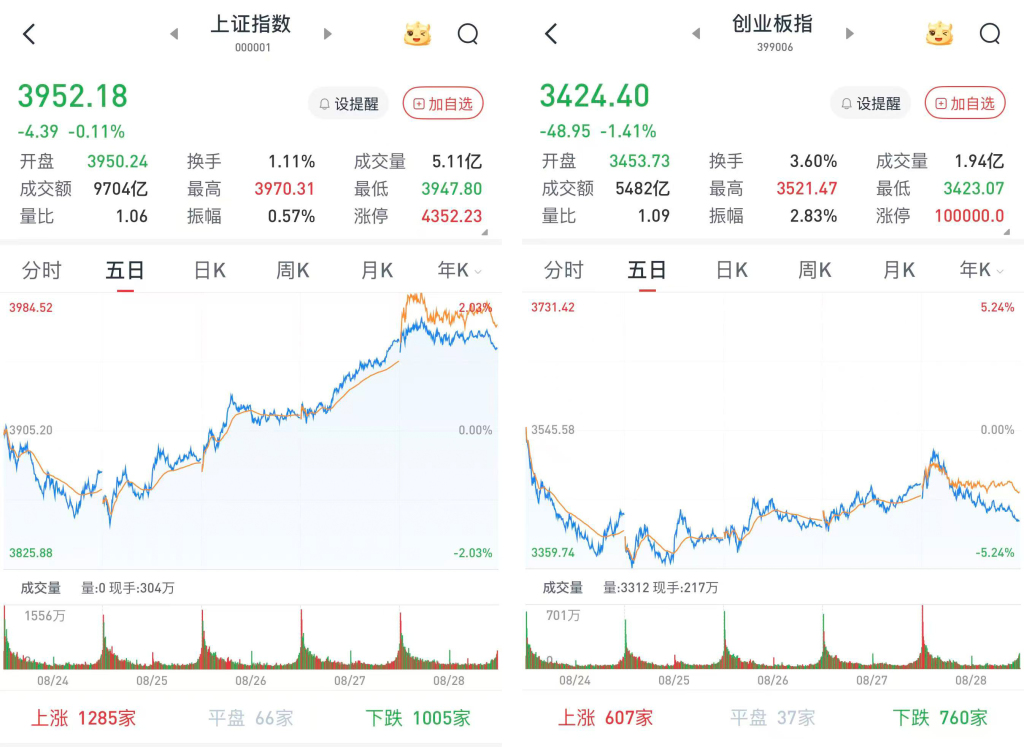1024x747 pixels.
Task: Tap the winking mascot icon beside 上证指数
Action: pyautogui.click(x=417, y=34)
